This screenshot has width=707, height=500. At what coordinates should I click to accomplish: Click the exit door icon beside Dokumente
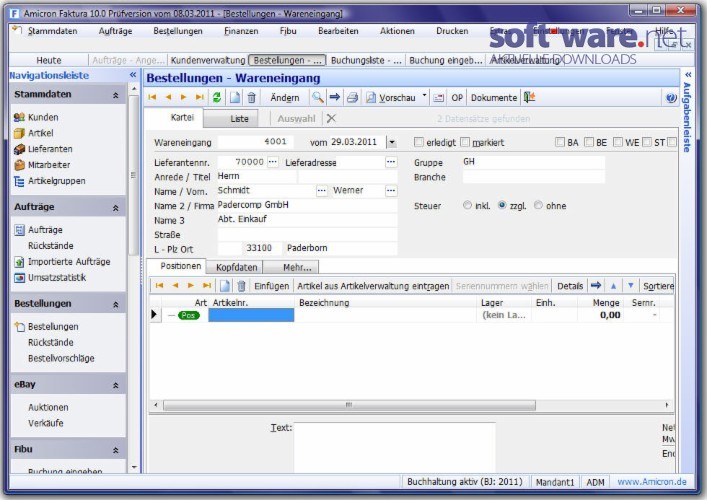[x=529, y=97]
